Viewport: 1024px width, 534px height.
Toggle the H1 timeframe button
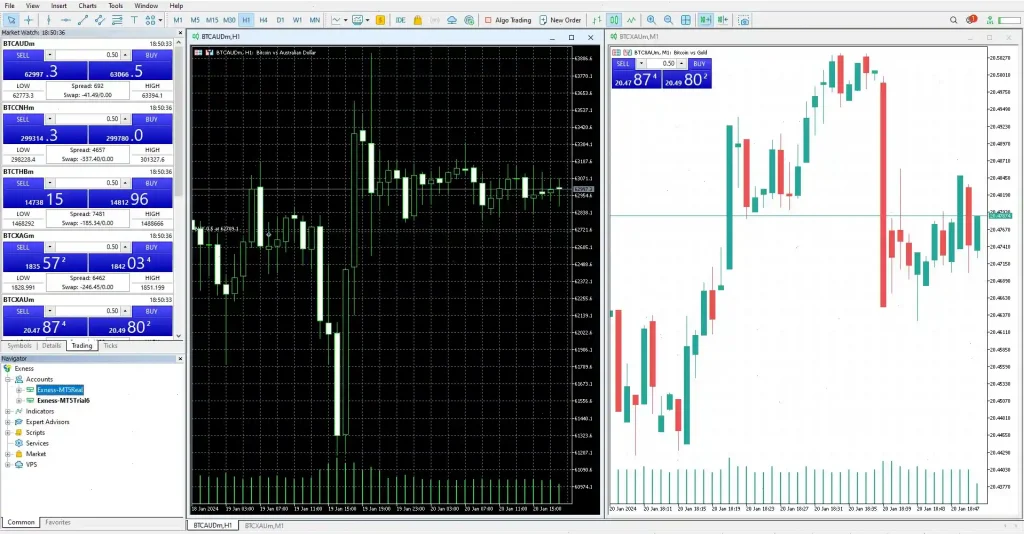[x=246, y=20]
